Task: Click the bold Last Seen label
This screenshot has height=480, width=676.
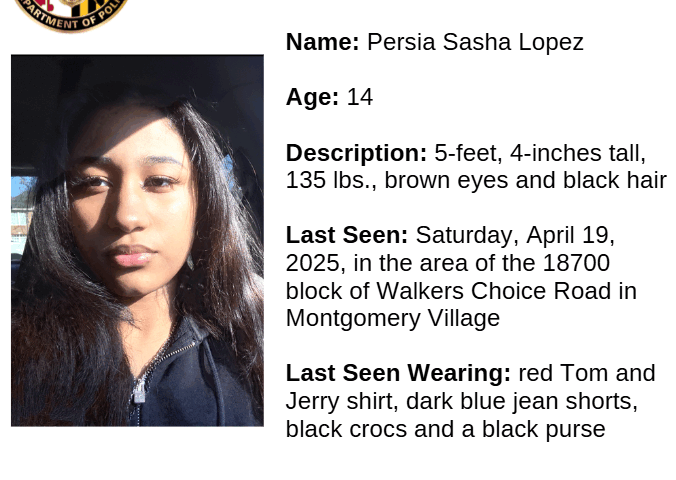Action: [x=347, y=235]
